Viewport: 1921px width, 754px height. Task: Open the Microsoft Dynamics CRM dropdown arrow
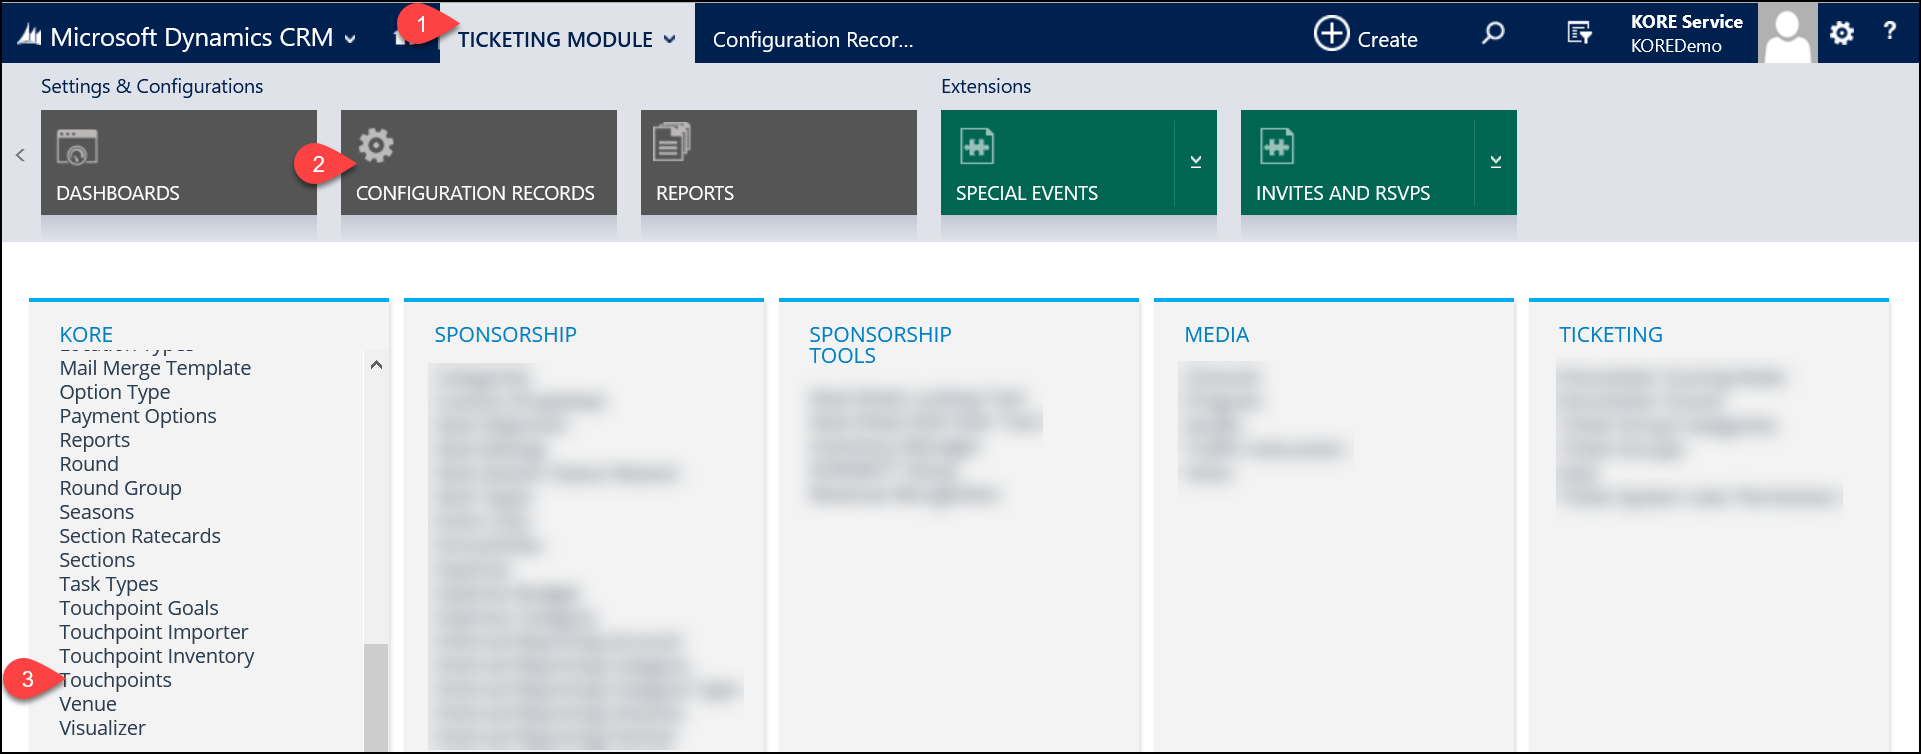coord(350,39)
